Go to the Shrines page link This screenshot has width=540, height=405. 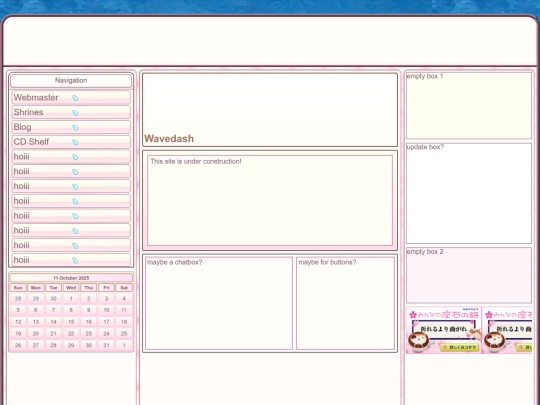pos(71,112)
